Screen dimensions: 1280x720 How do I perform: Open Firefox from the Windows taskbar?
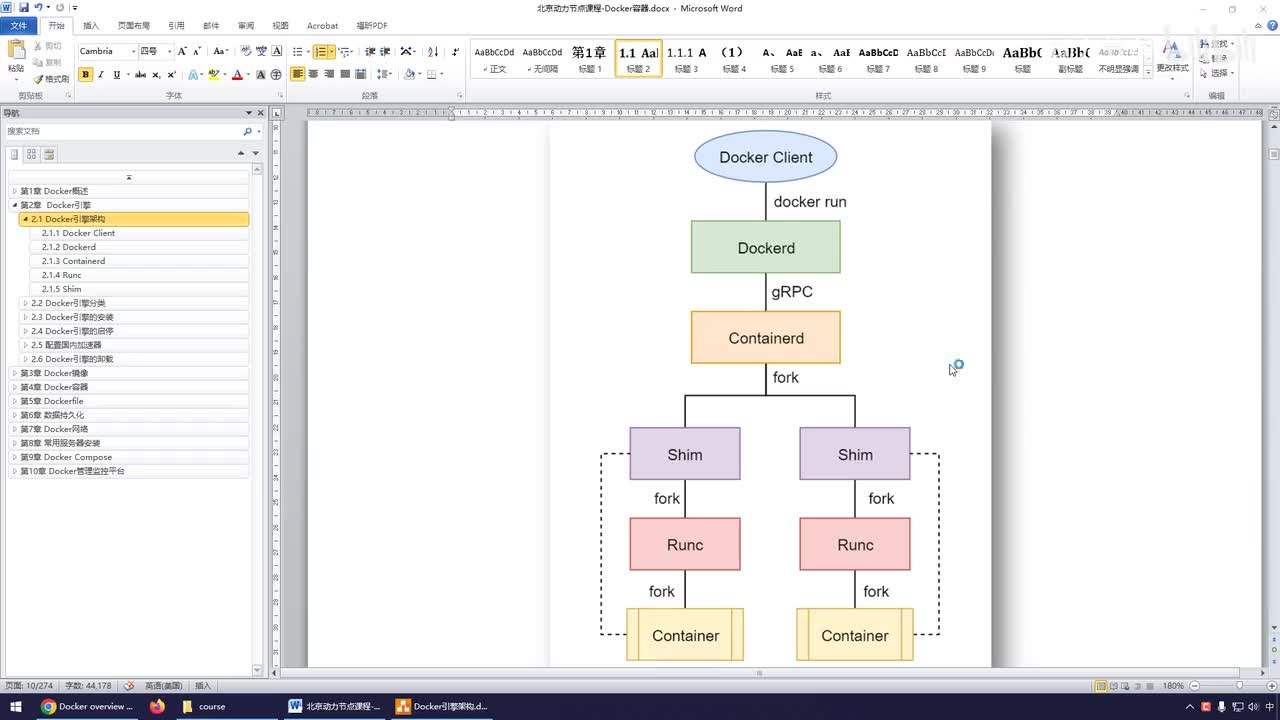pos(157,706)
